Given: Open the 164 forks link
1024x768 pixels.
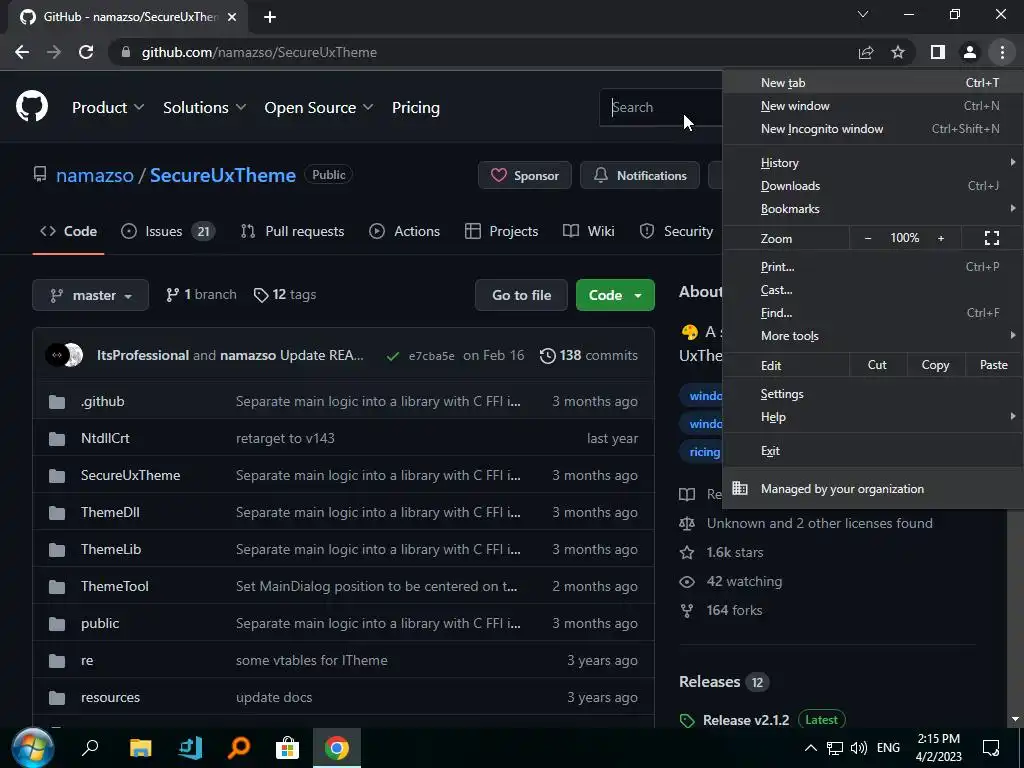Looking at the screenshot, I should click(734, 611).
